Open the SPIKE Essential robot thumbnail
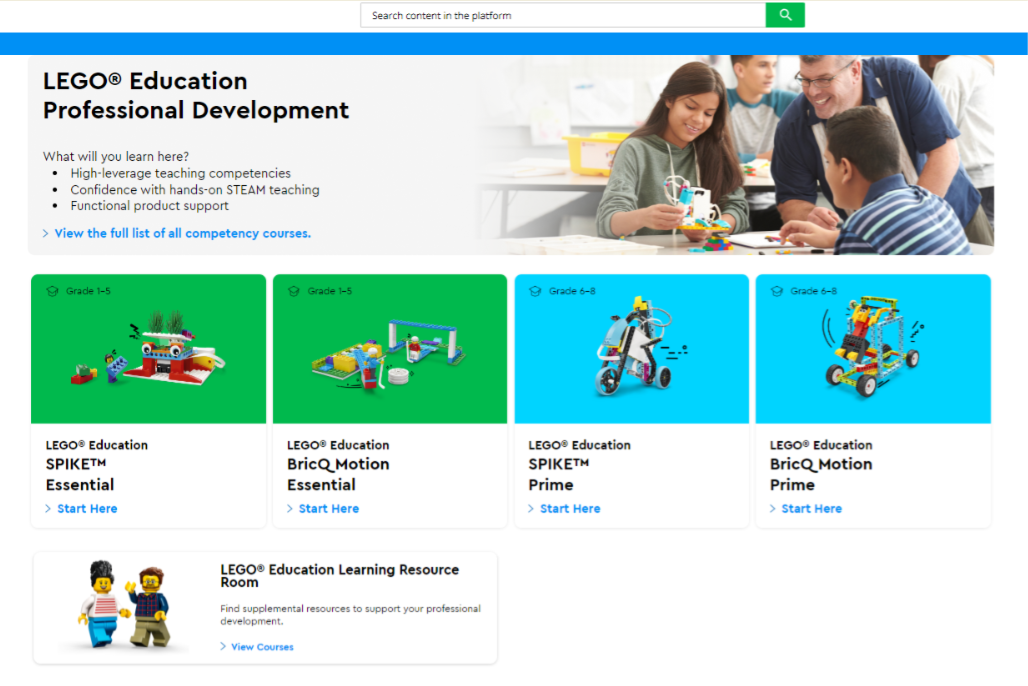The image size is (1028, 686). tap(148, 348)
